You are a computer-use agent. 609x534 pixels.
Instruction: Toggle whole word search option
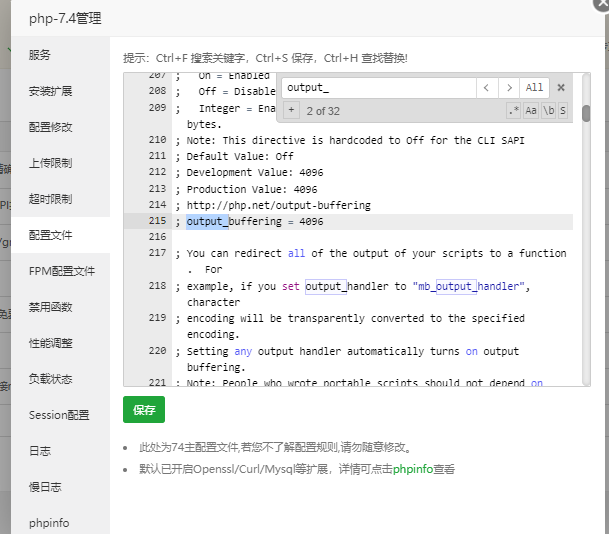[x=548, y=110]
